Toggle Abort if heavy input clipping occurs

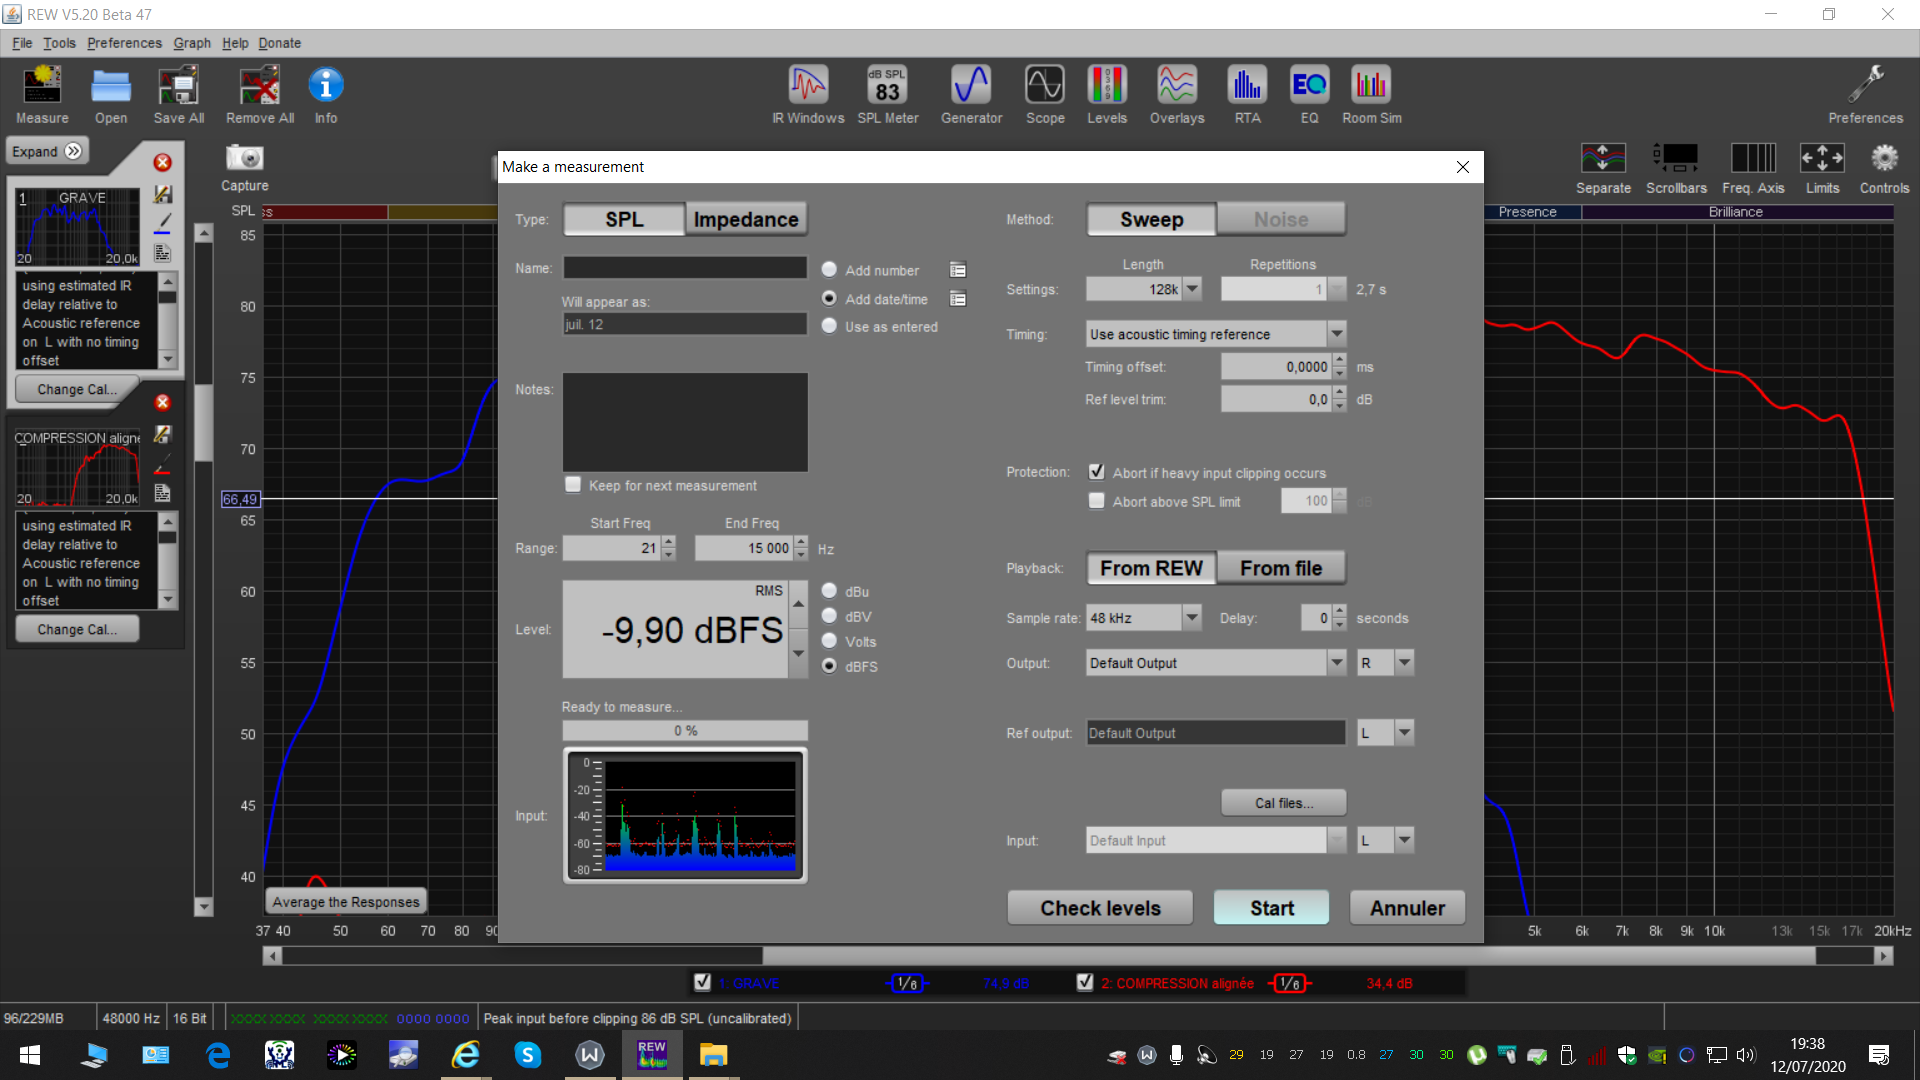[x=1097, y=472]
